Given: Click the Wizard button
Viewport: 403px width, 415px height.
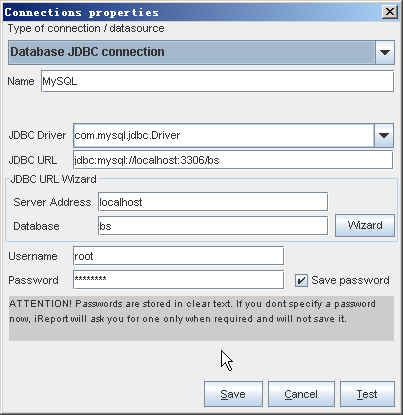Looking at the screenshot, I should 365,225.
